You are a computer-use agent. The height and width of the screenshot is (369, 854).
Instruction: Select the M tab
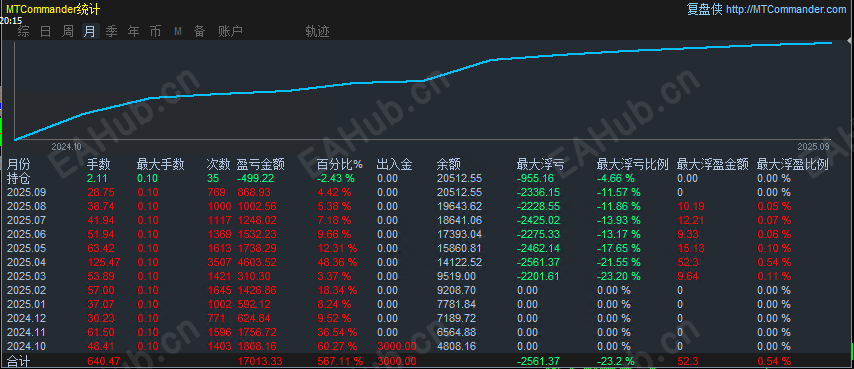point(178,32)
